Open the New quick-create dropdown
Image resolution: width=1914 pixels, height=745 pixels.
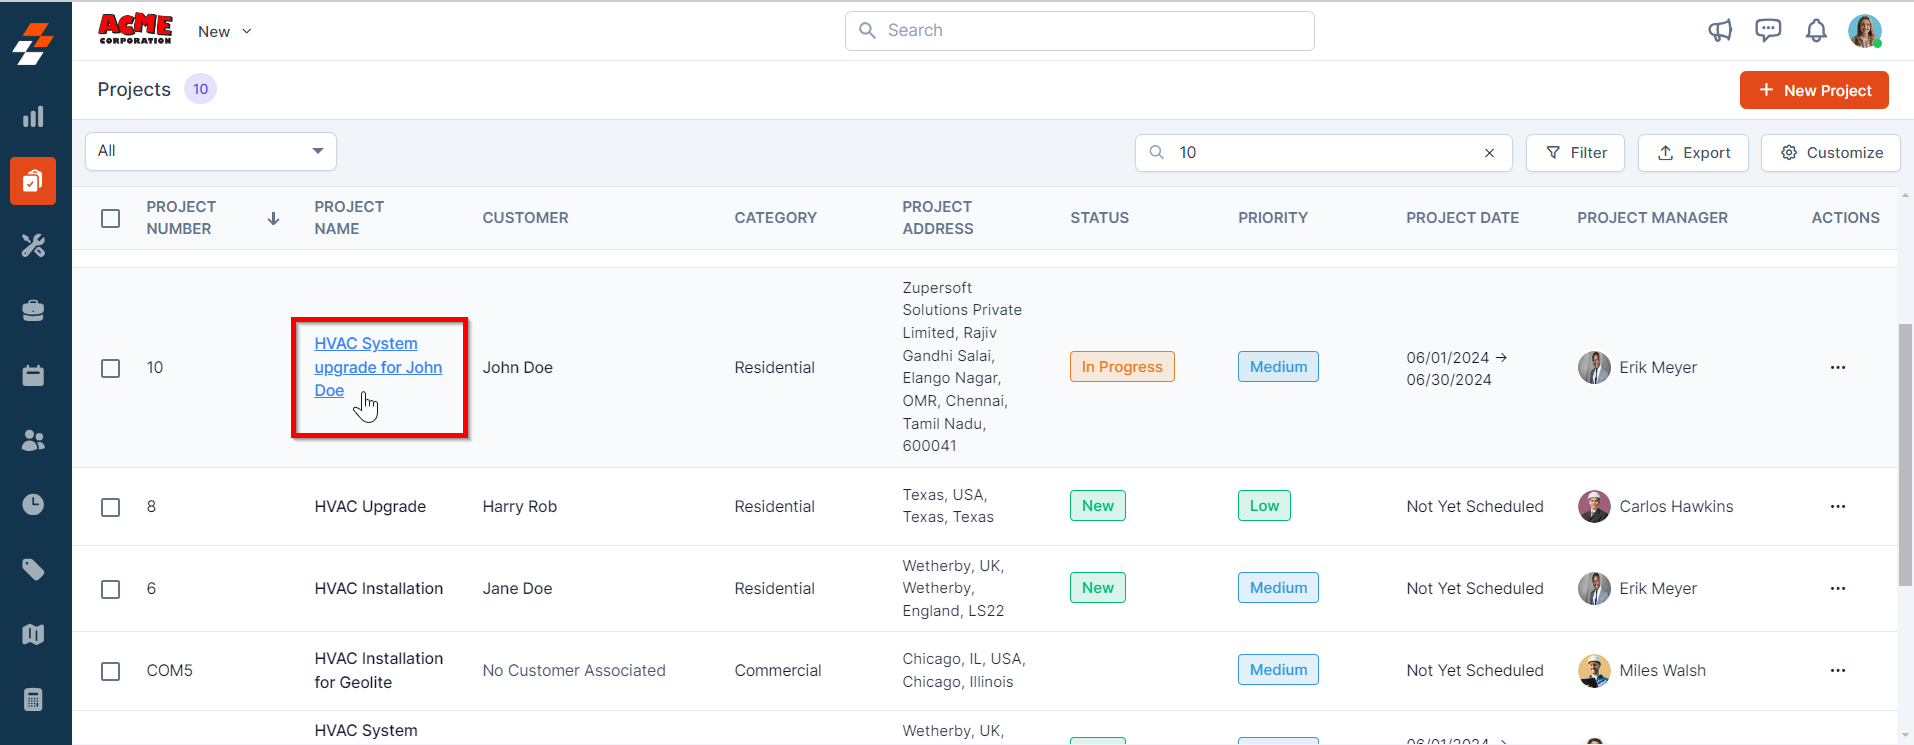[x=224, y=32]
